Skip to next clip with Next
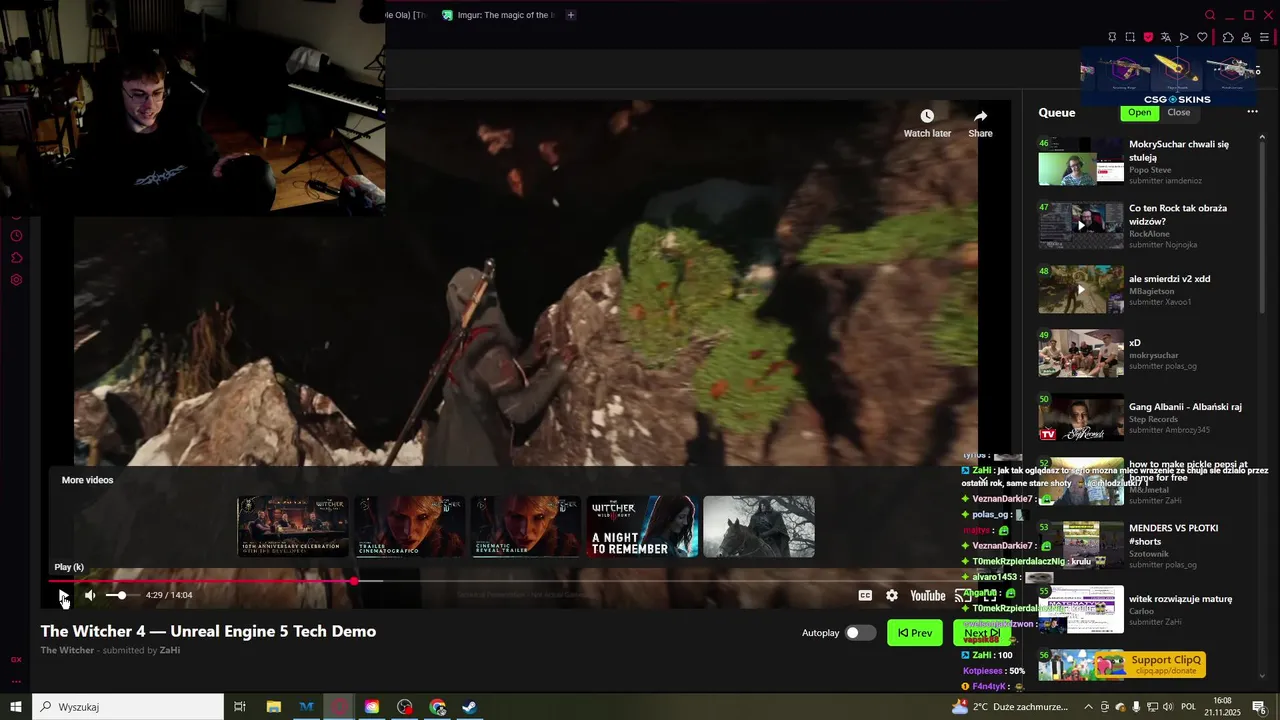This screenshot has height=720, width=1280. coord(982,633)
